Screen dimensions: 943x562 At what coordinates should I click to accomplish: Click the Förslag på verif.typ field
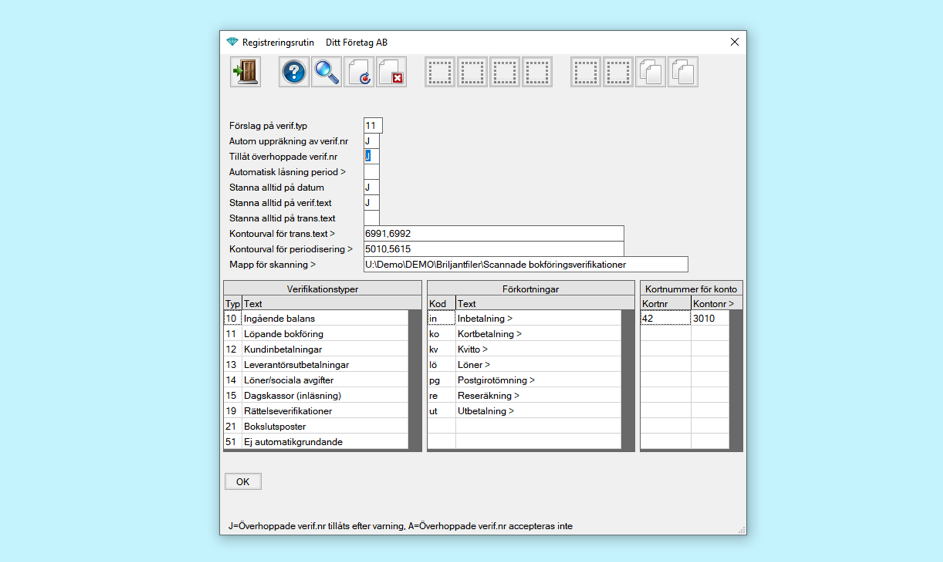373,126
